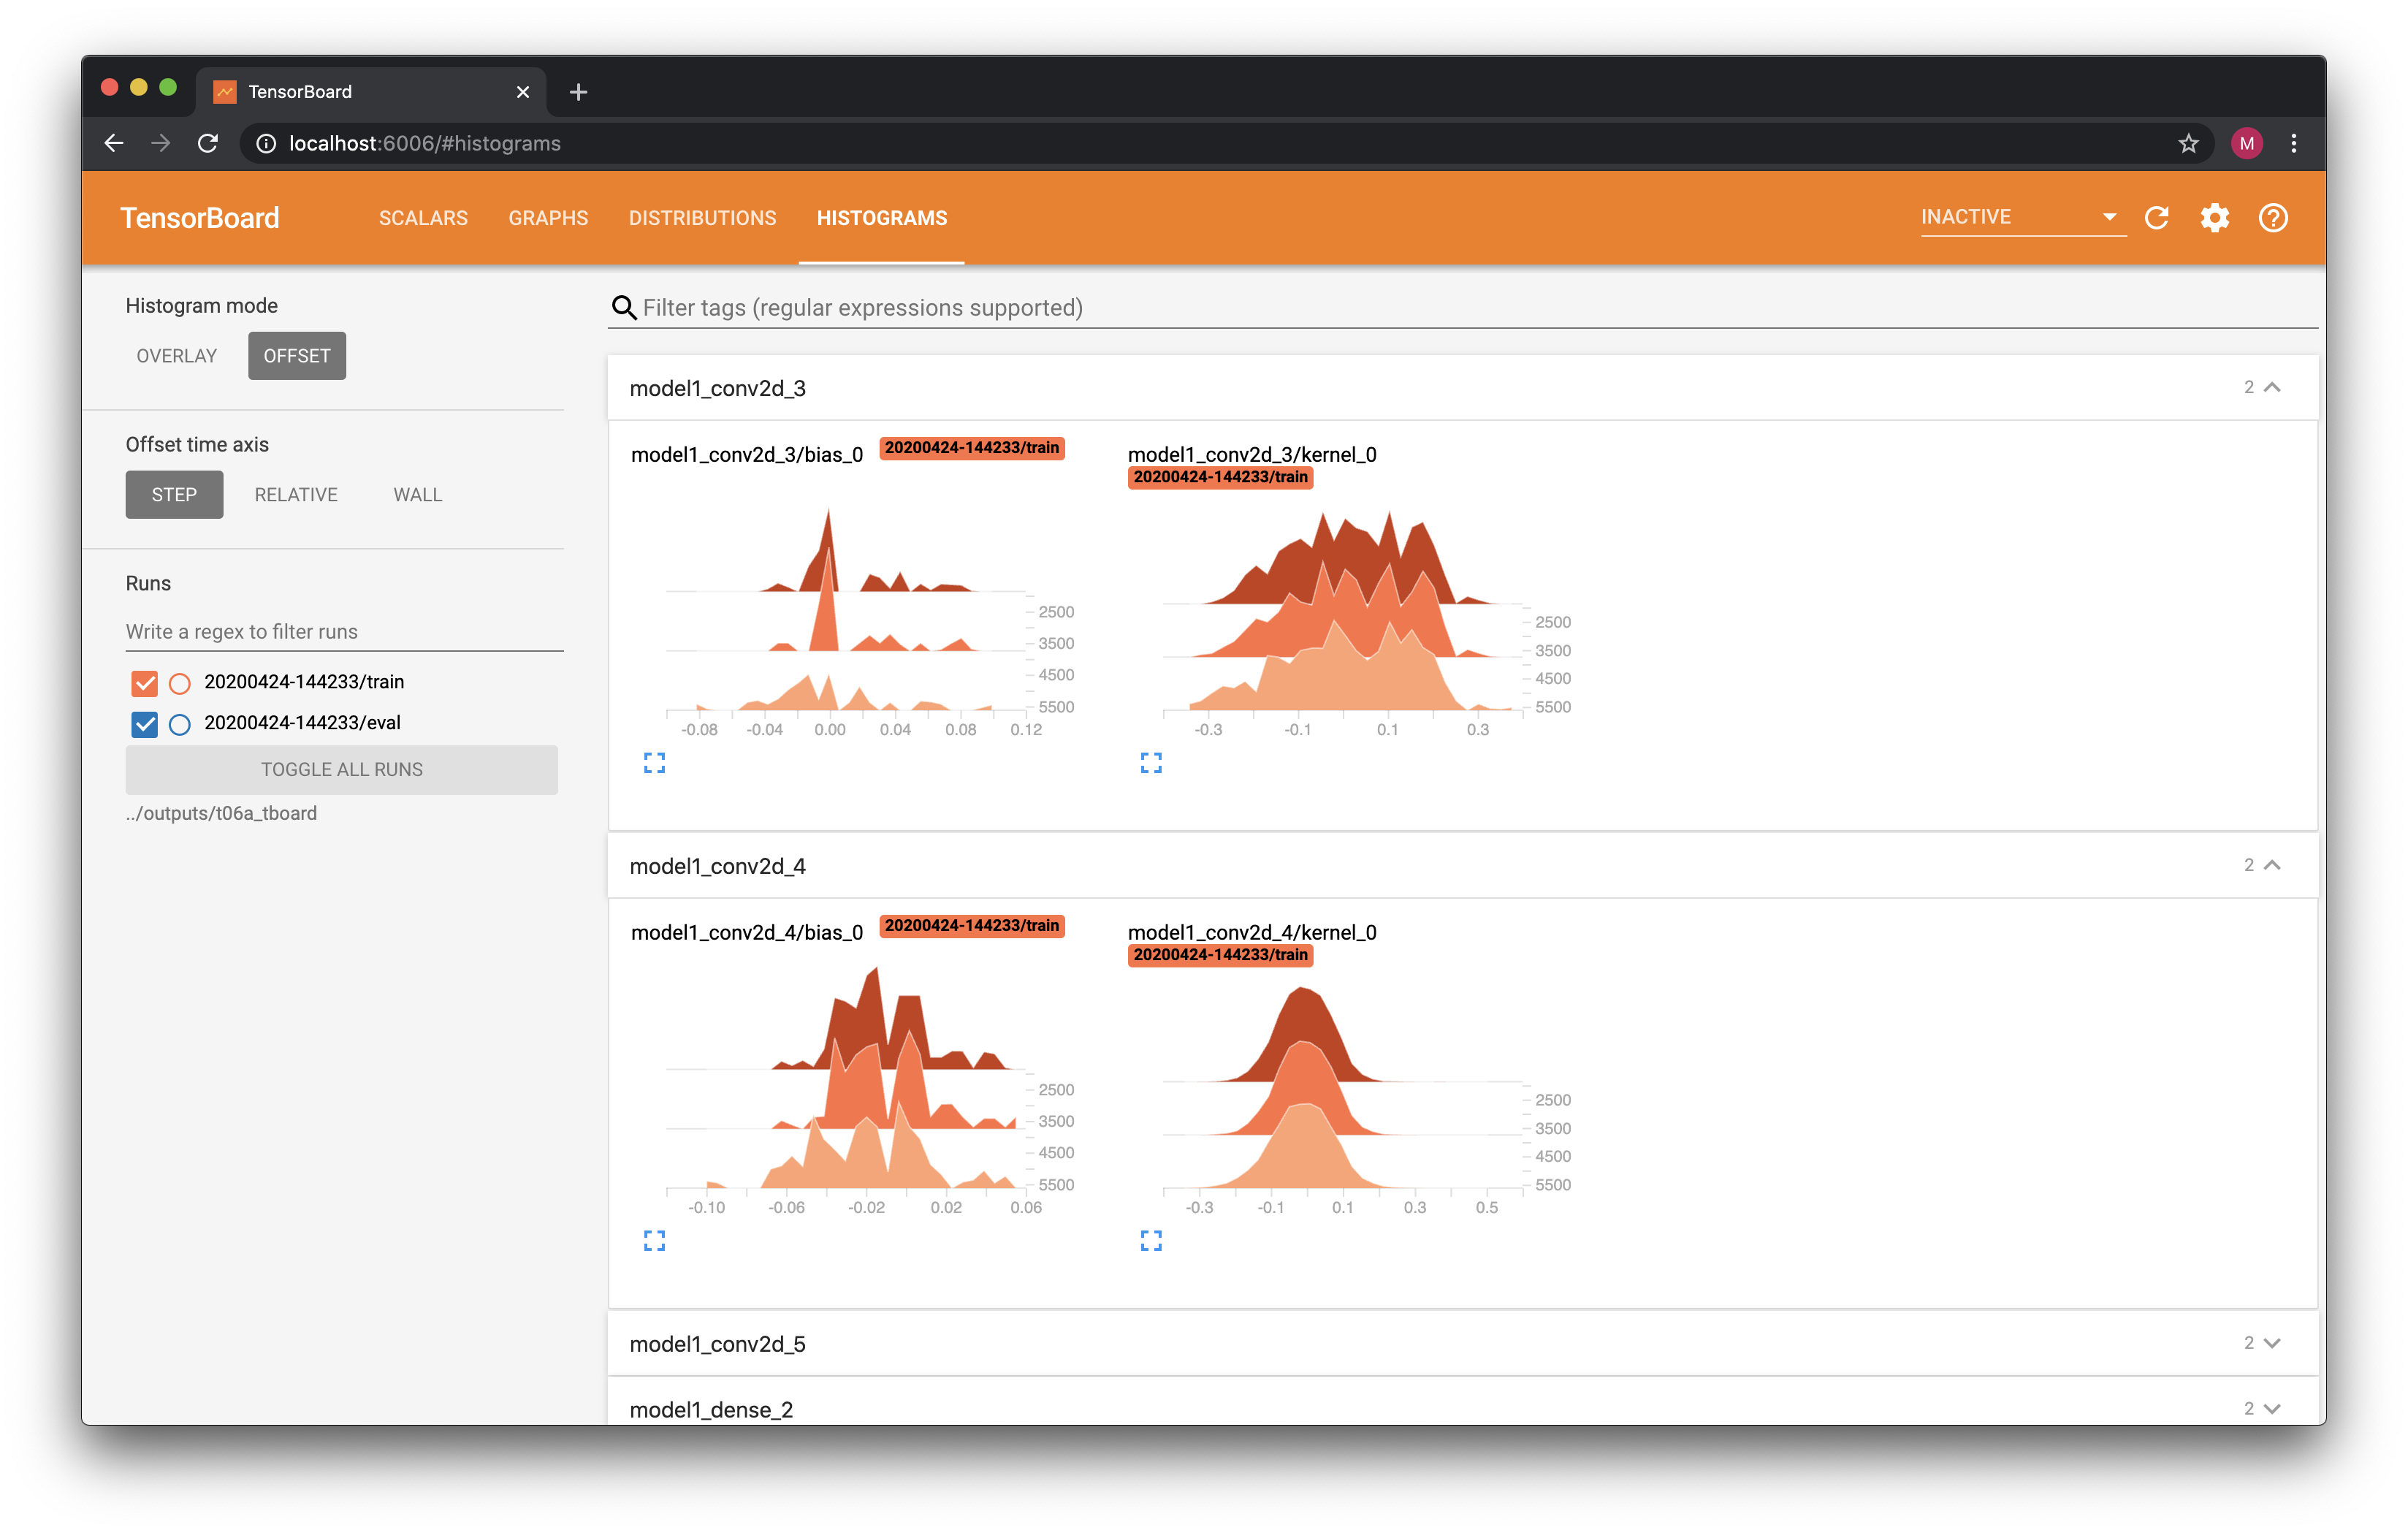Open the INACTIVE plugins dropdown
This screenshot has height=1533, width=2408.
tap(2022, 217)
